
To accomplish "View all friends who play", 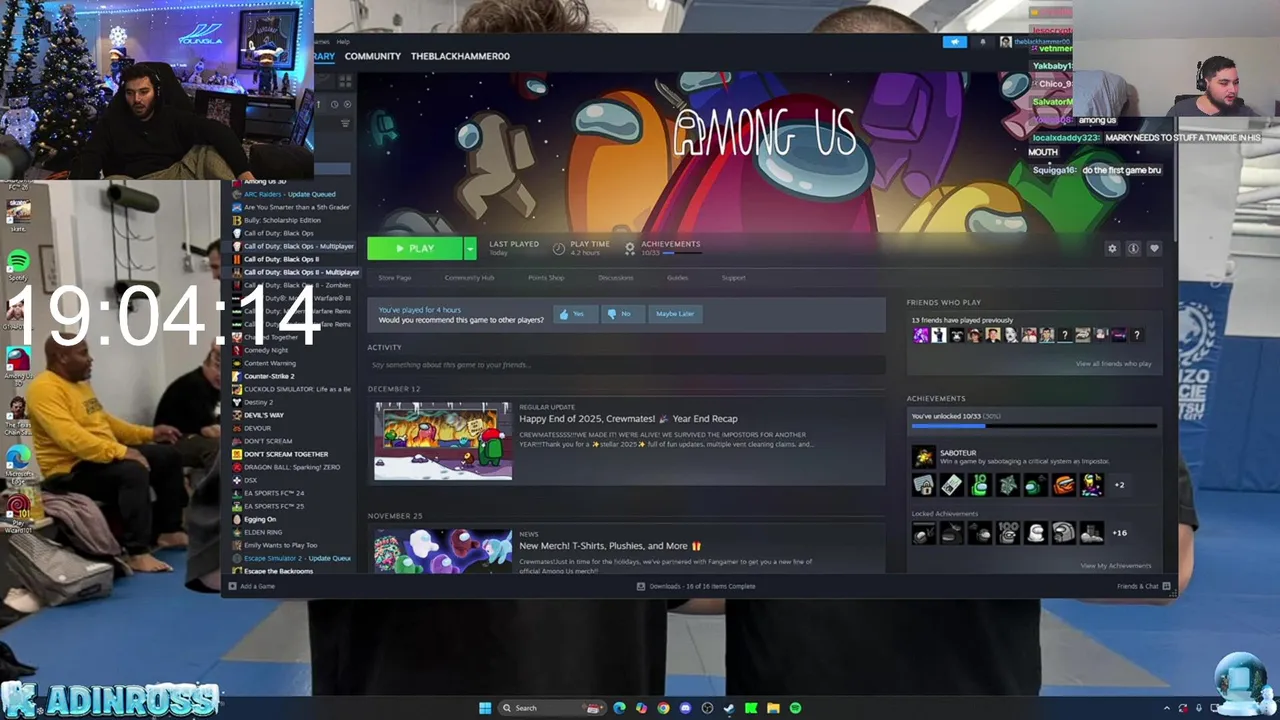I will 1113,364.
